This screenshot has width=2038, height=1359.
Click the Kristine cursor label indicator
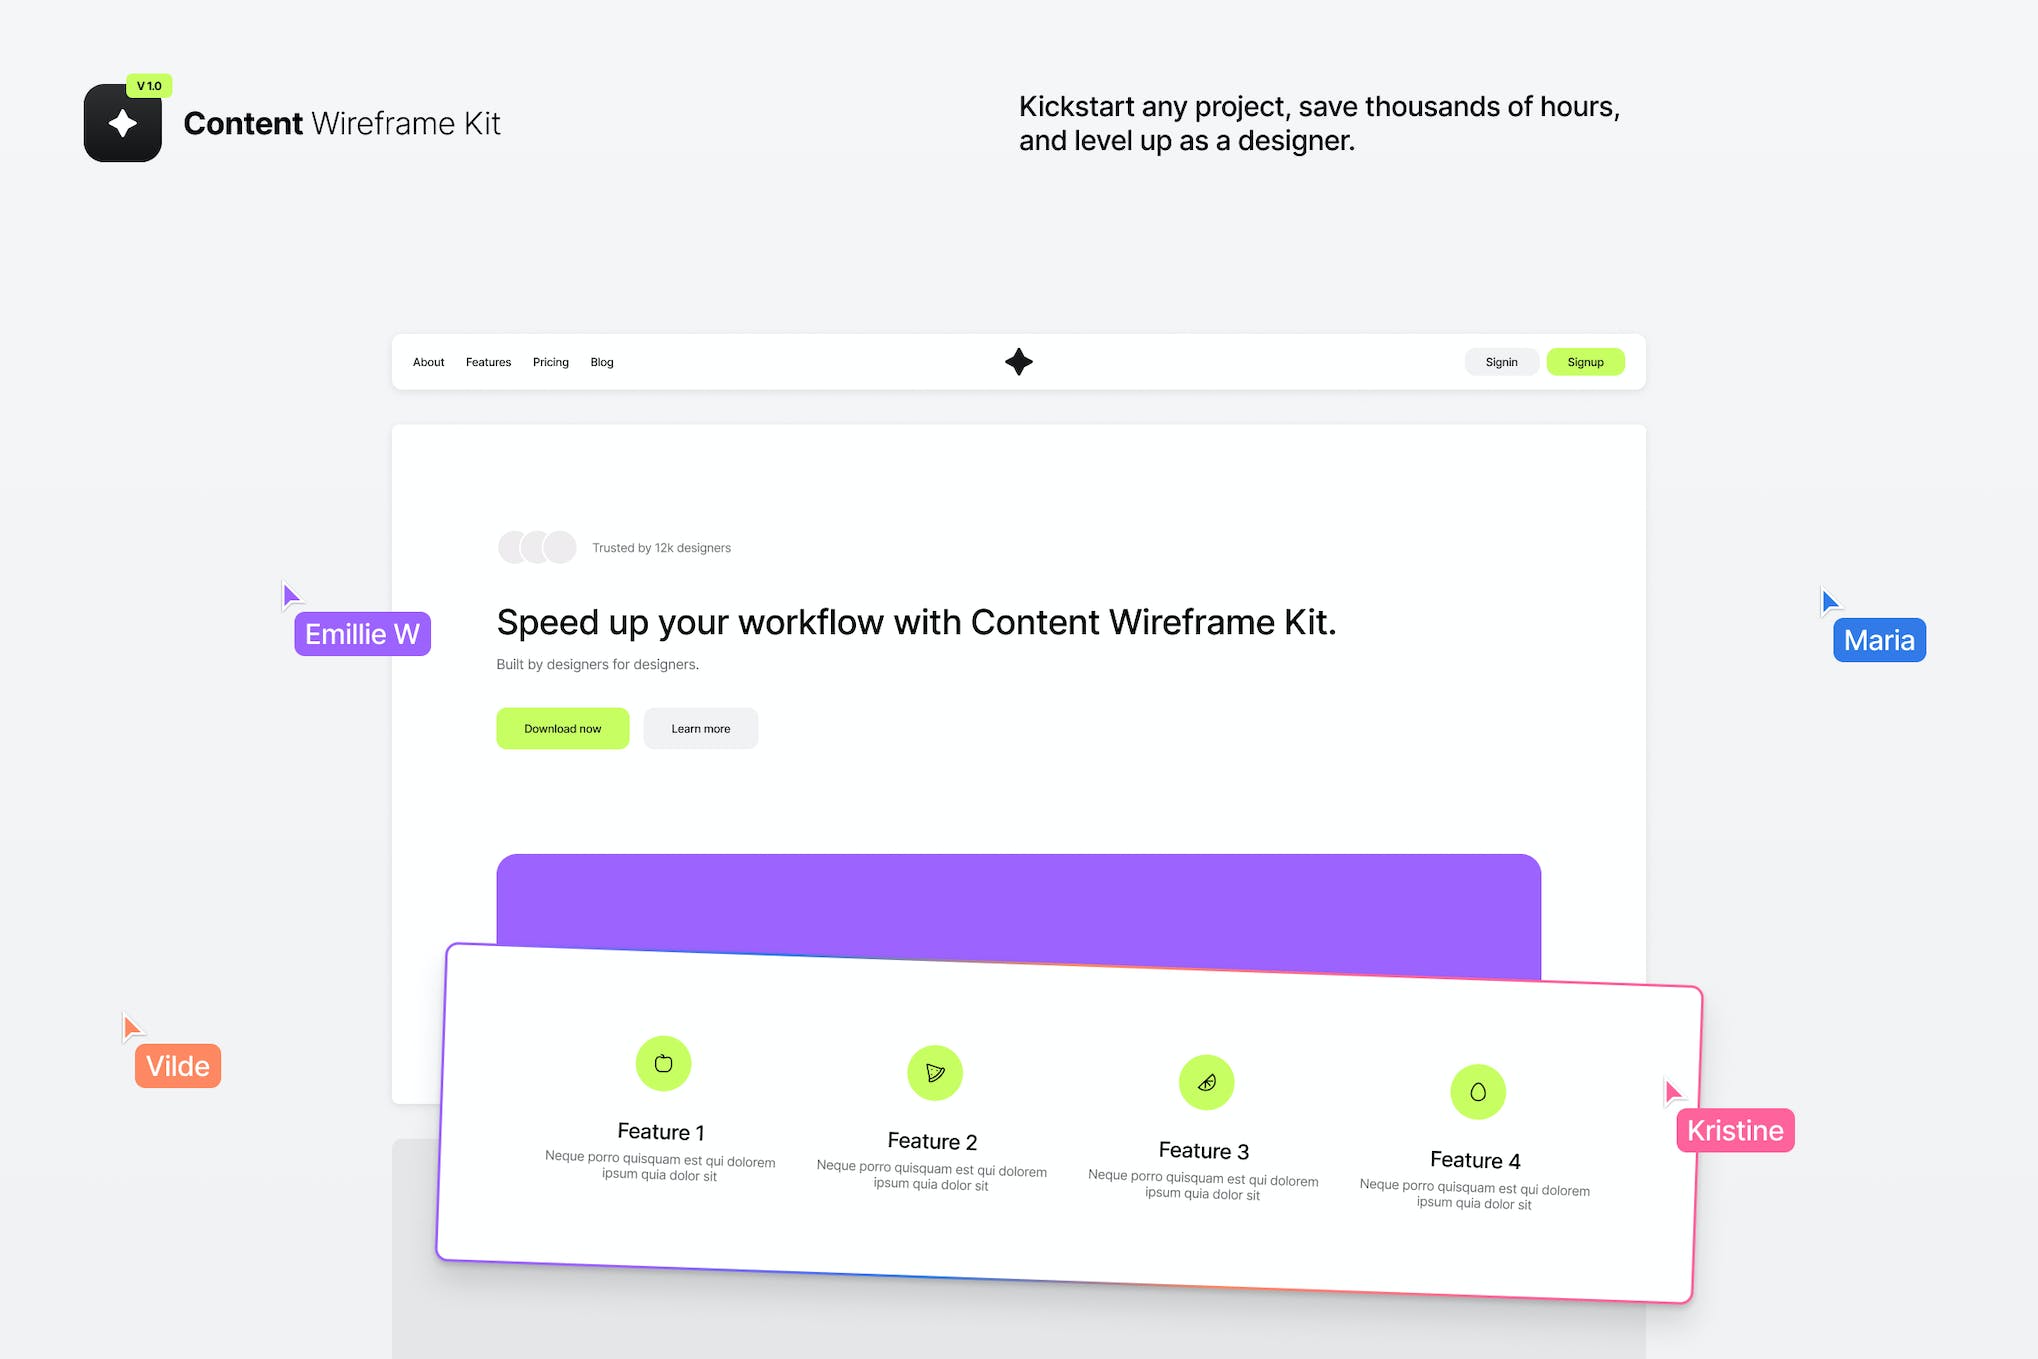click(x=1736, y=1128)
